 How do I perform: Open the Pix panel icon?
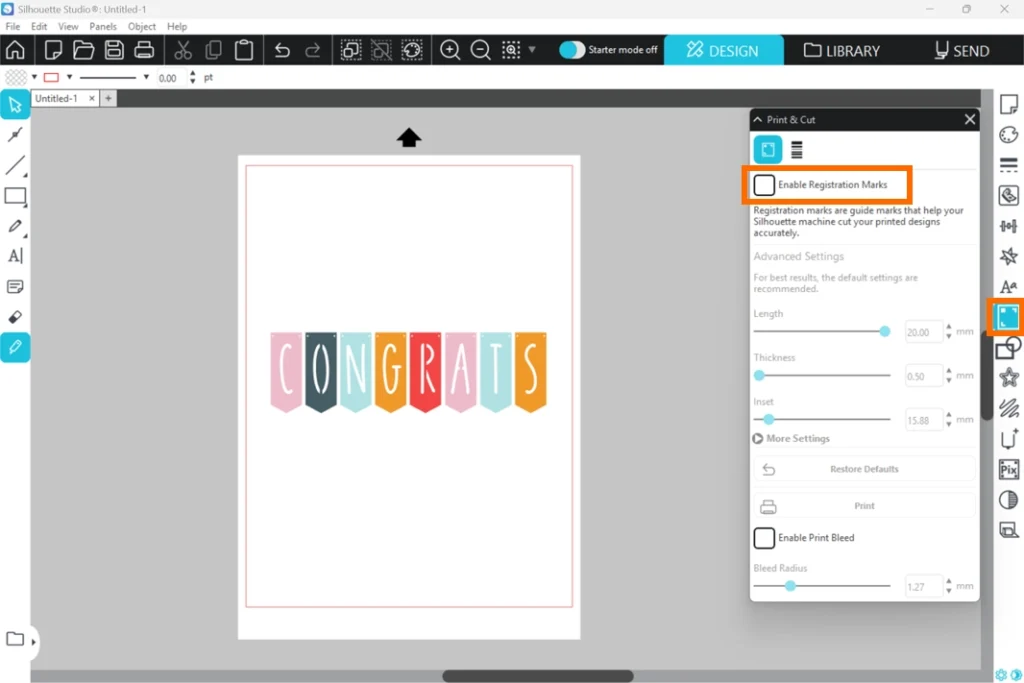click(x=1008, y=469)
